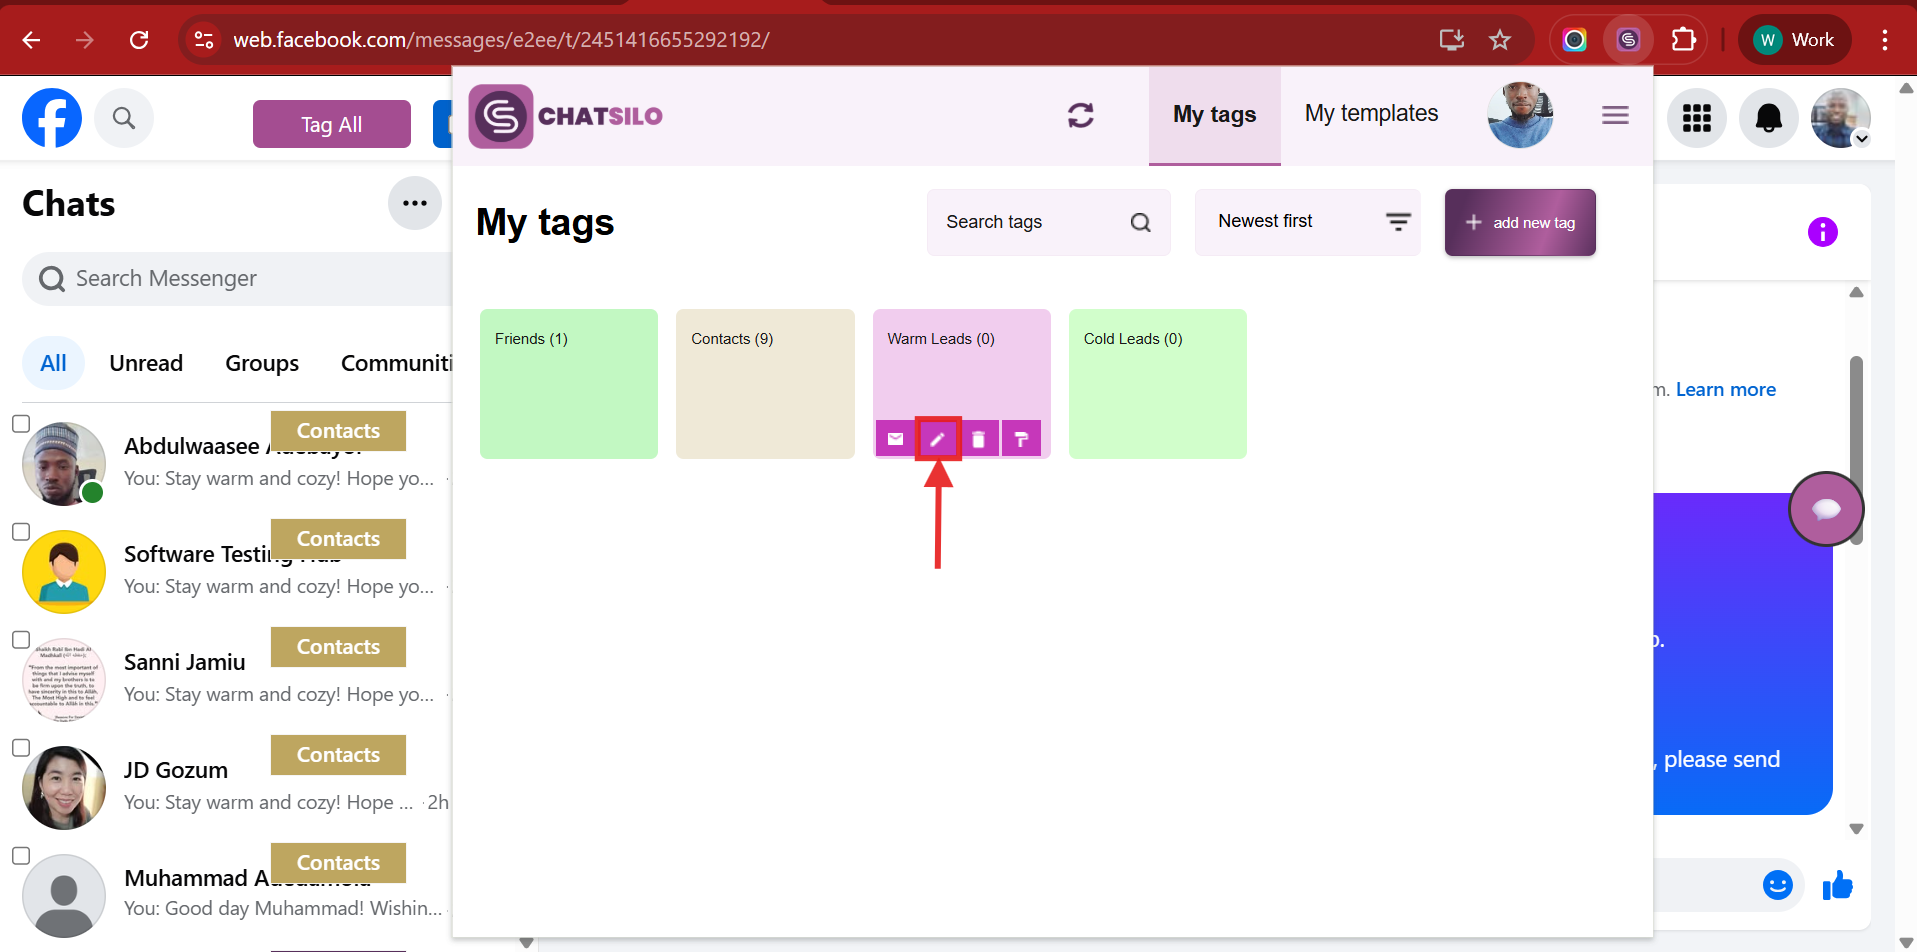This screenshot has width=1917, height=952.
Task: Click the conversation vertical scrollbar
Action: 1856,450
